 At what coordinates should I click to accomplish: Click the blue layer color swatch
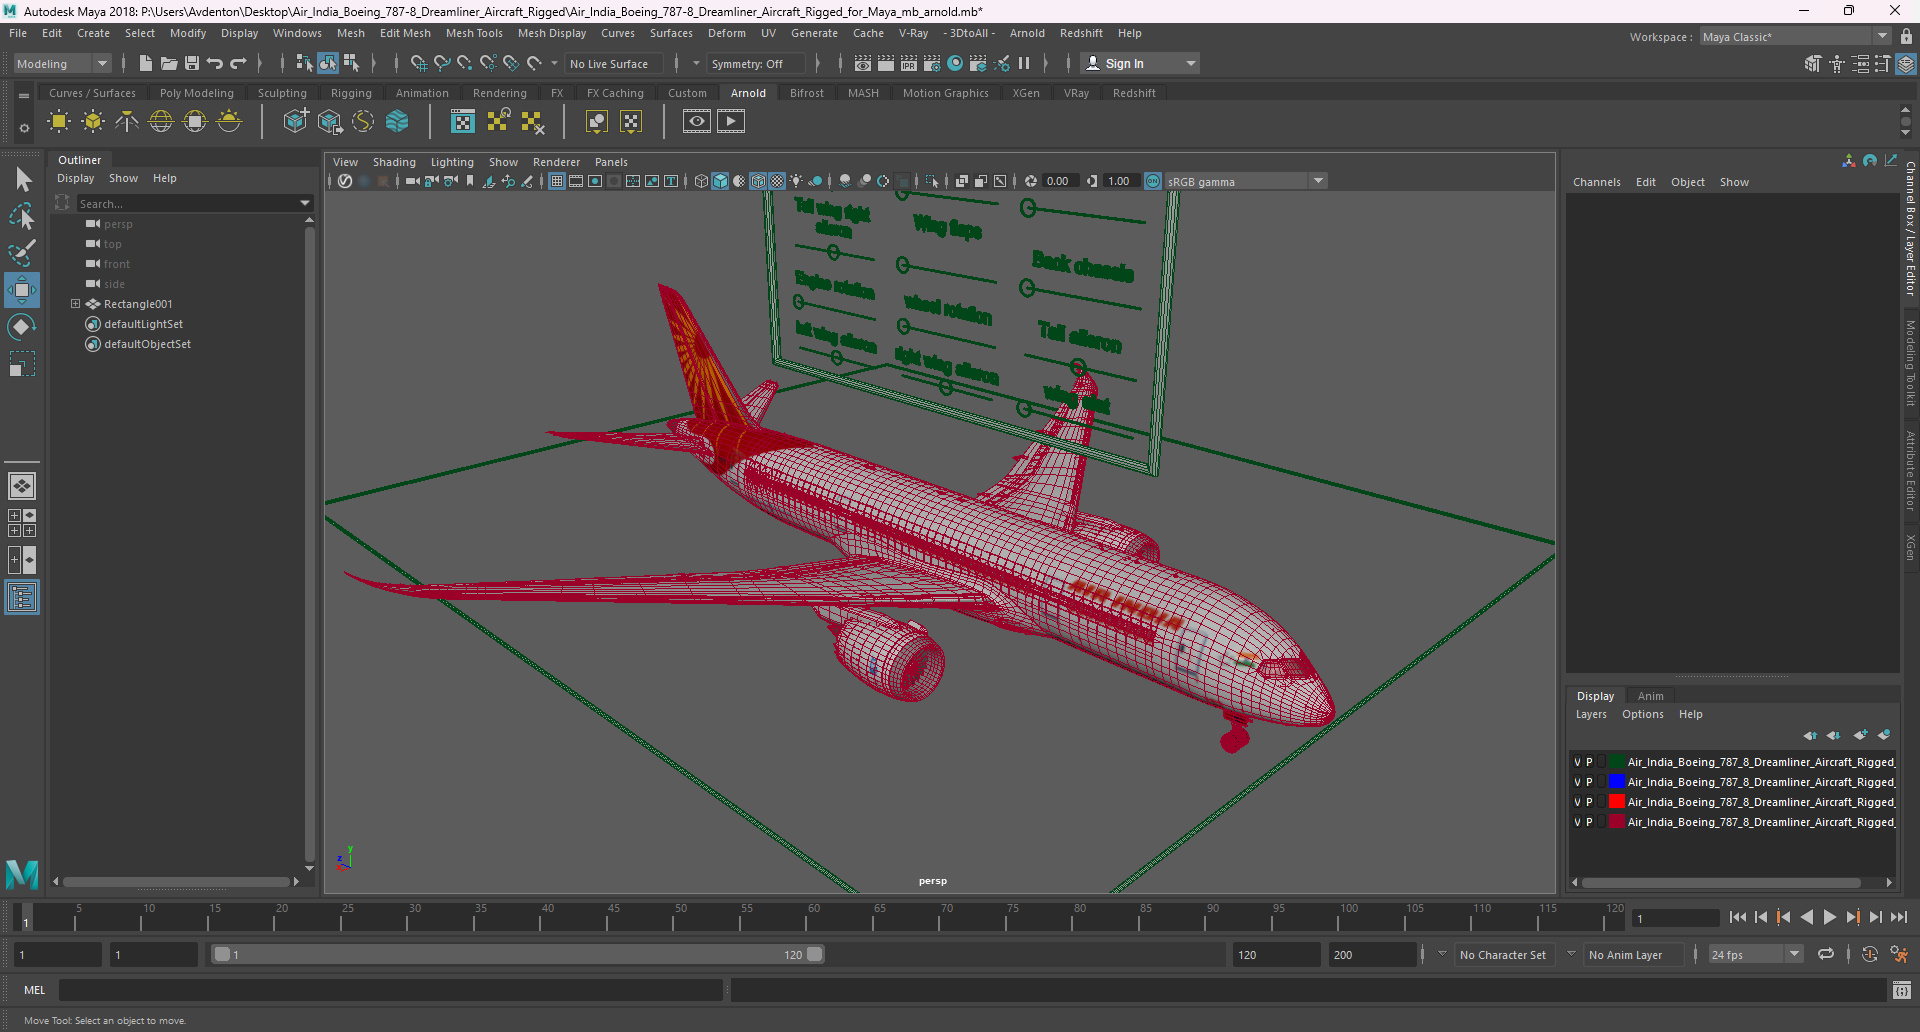pos(1616,782)
